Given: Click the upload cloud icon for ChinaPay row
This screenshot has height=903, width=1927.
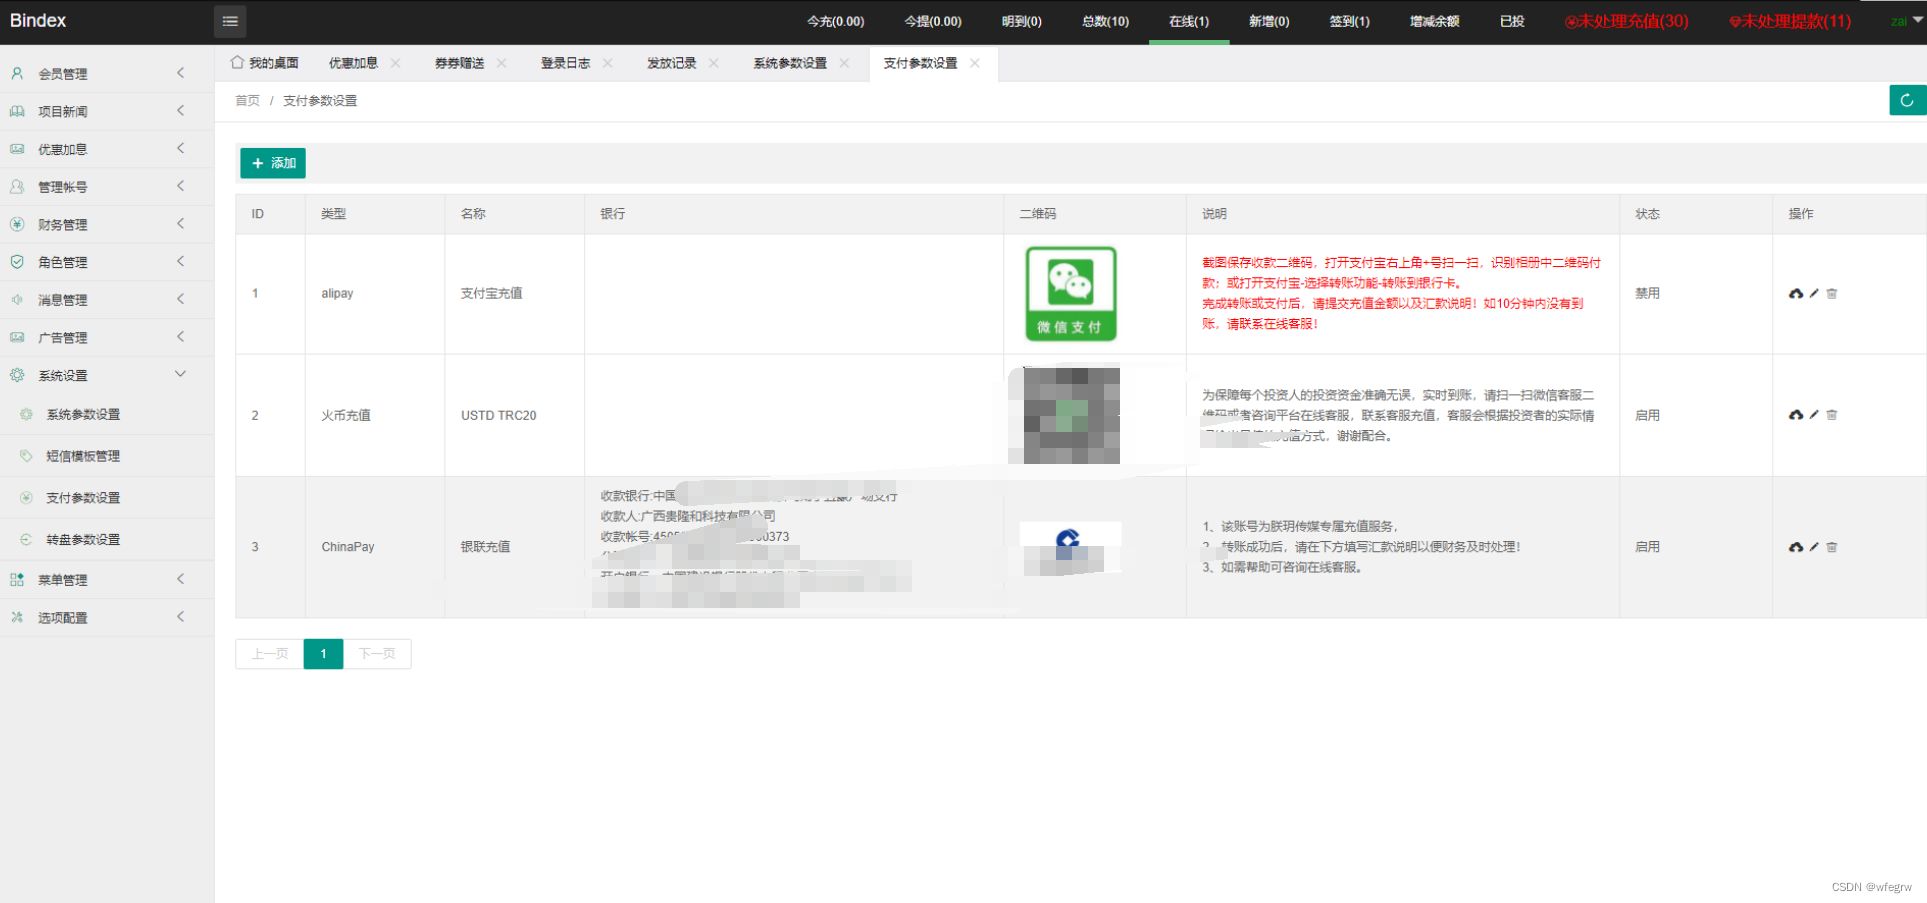Looking at the screenshot, I should coord(1795,547).
